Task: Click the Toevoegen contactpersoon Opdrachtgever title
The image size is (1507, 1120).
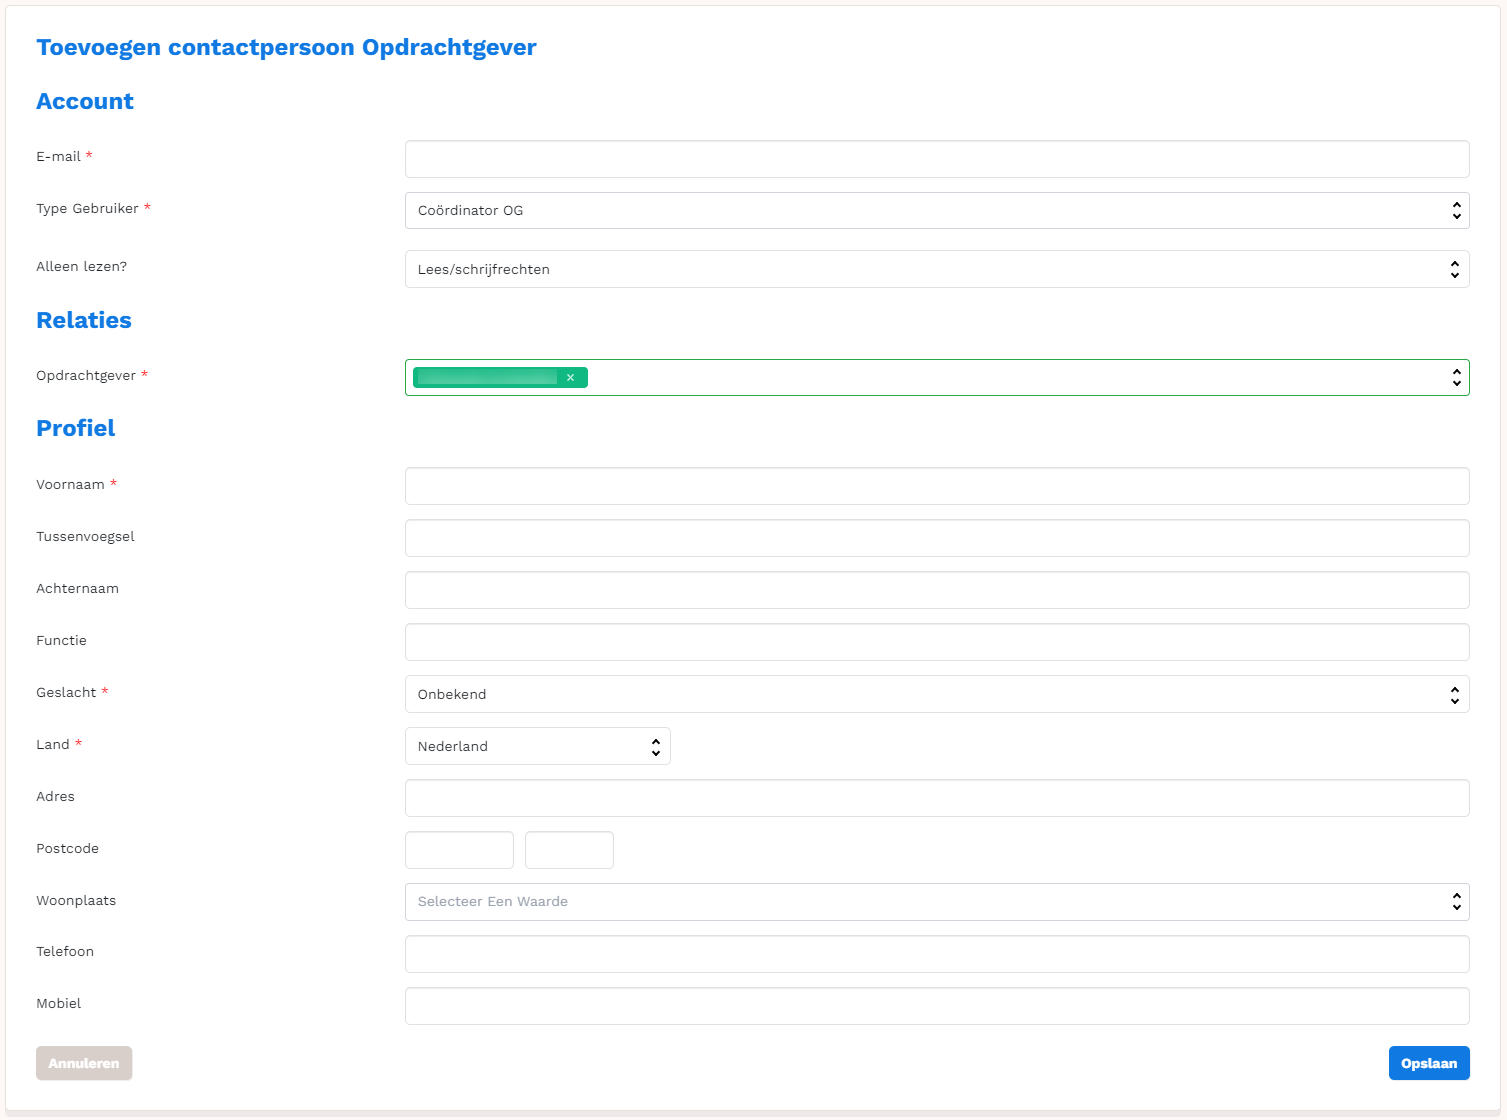Action: pyautogui.click(x=286, y=48)
